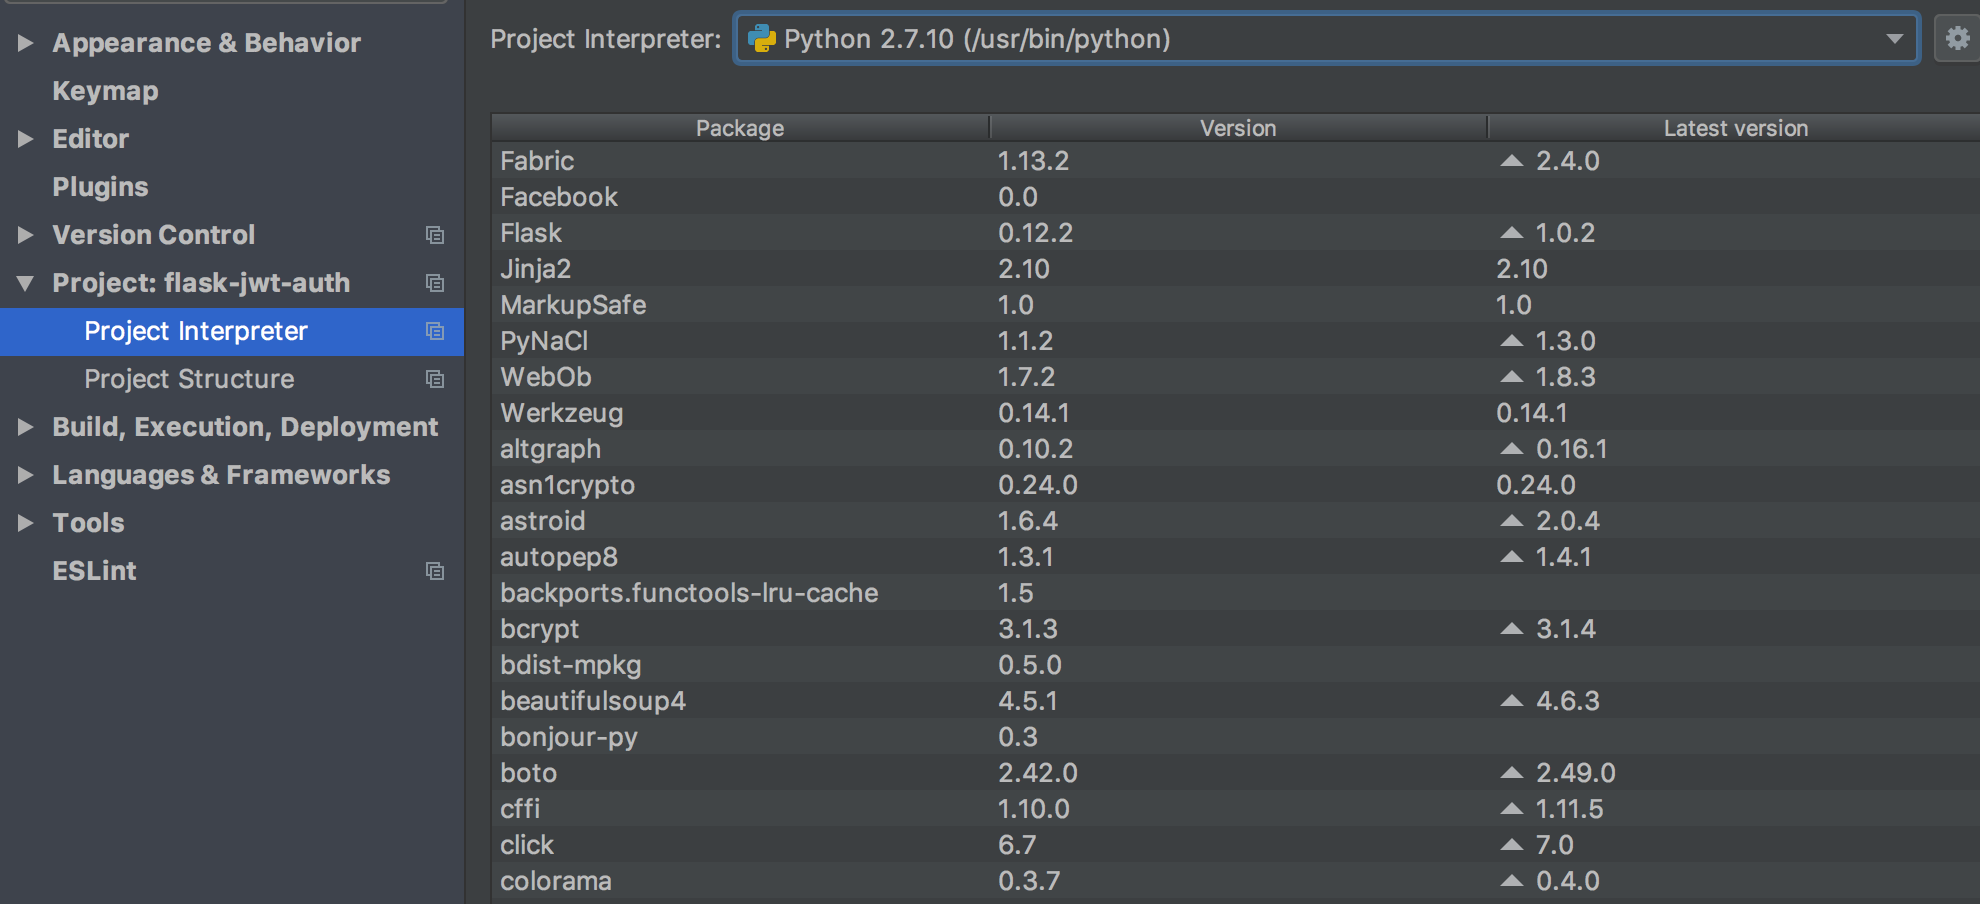This screenshot has height=904, width=1980.
Task: Open ESLint settings
Action: pos(94,571)
